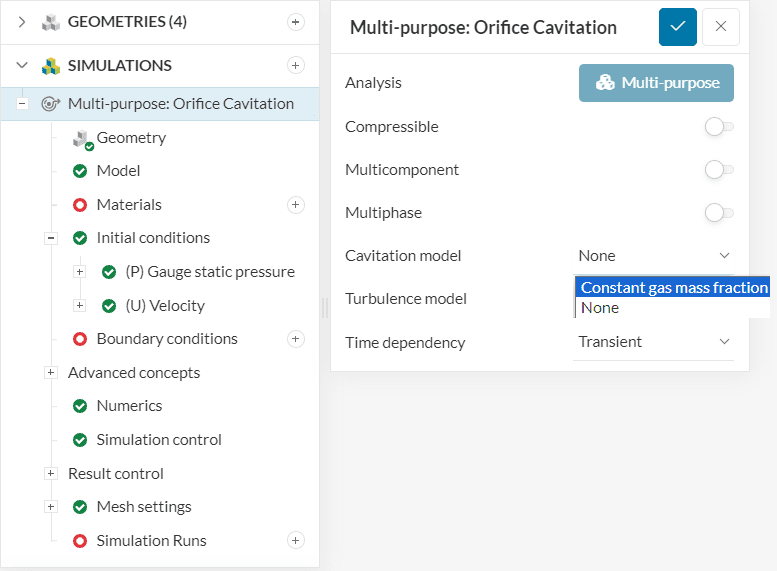Open the Time dependency dropdown

pyautogui.click(x=654, y=342)
